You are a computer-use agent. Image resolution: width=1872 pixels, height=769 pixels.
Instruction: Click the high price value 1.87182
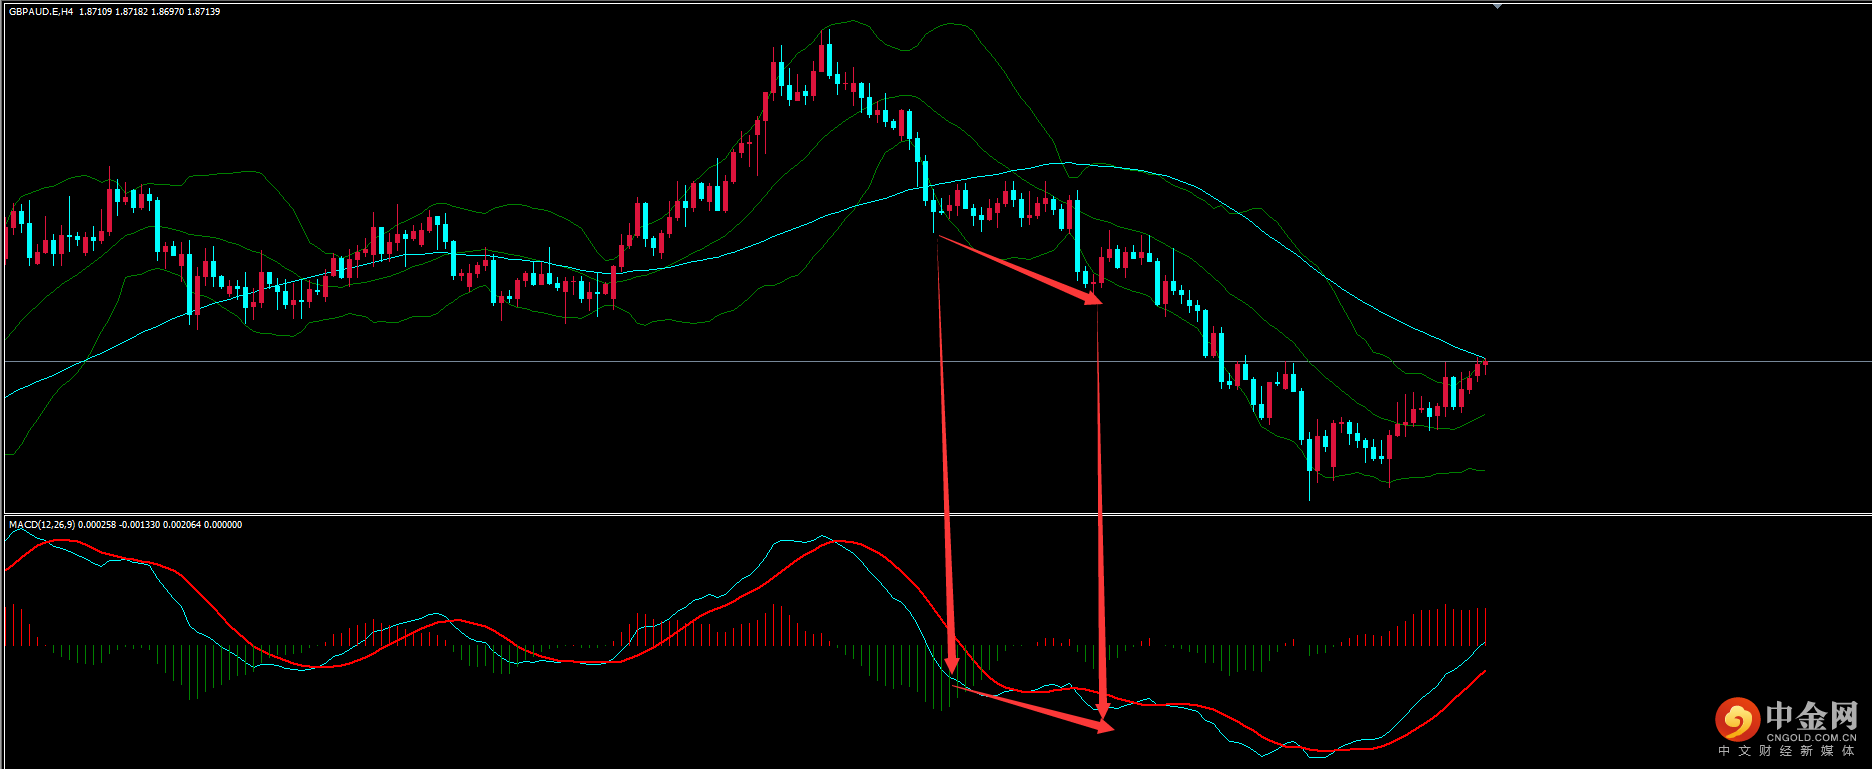(132, 12)
